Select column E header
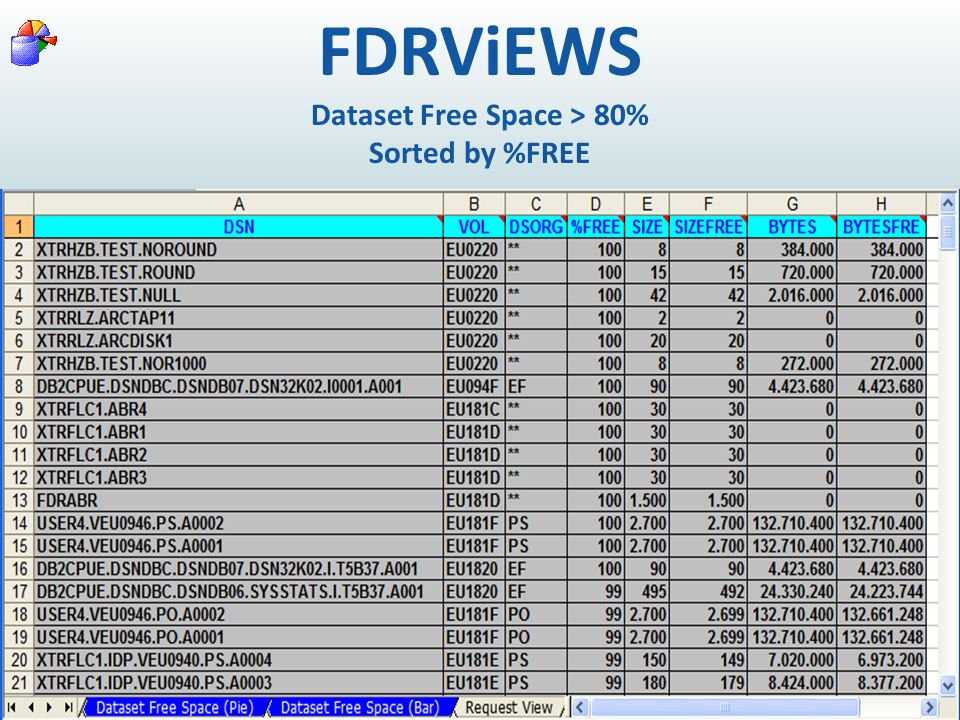Viewport: 960px width, 720px height. (x=647, y=204)
